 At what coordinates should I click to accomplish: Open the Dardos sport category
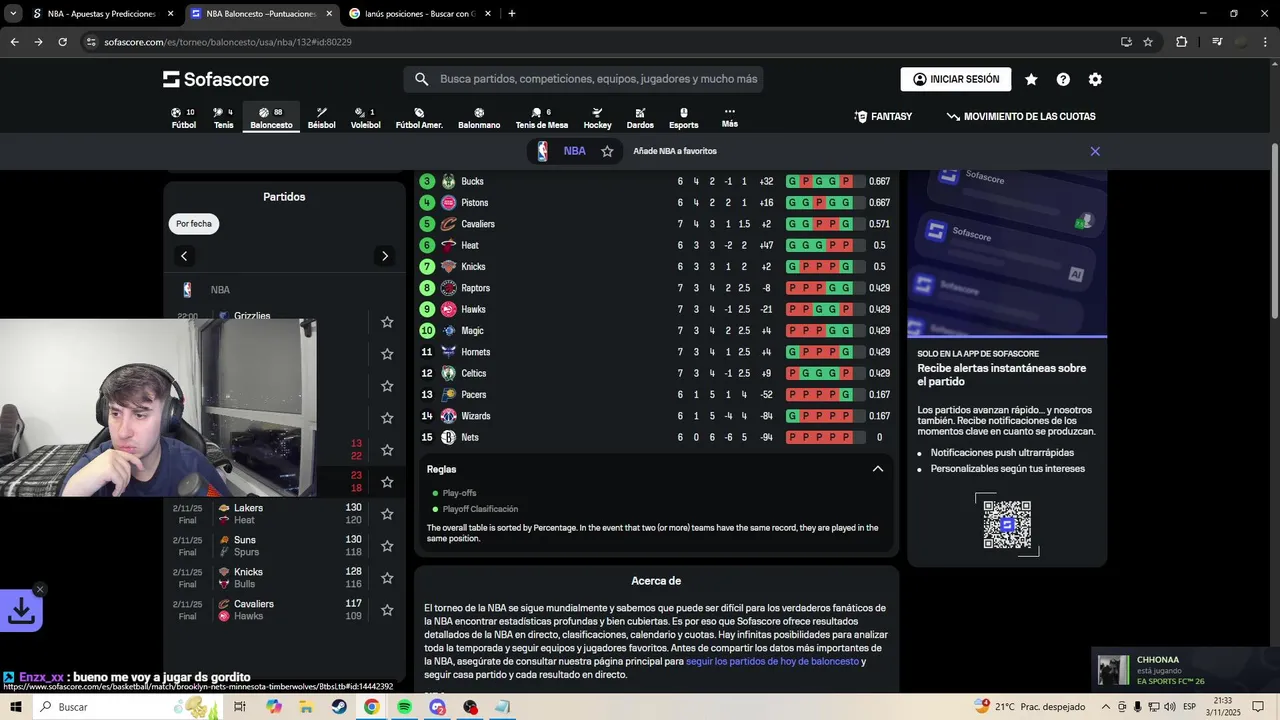click(640, 118)
